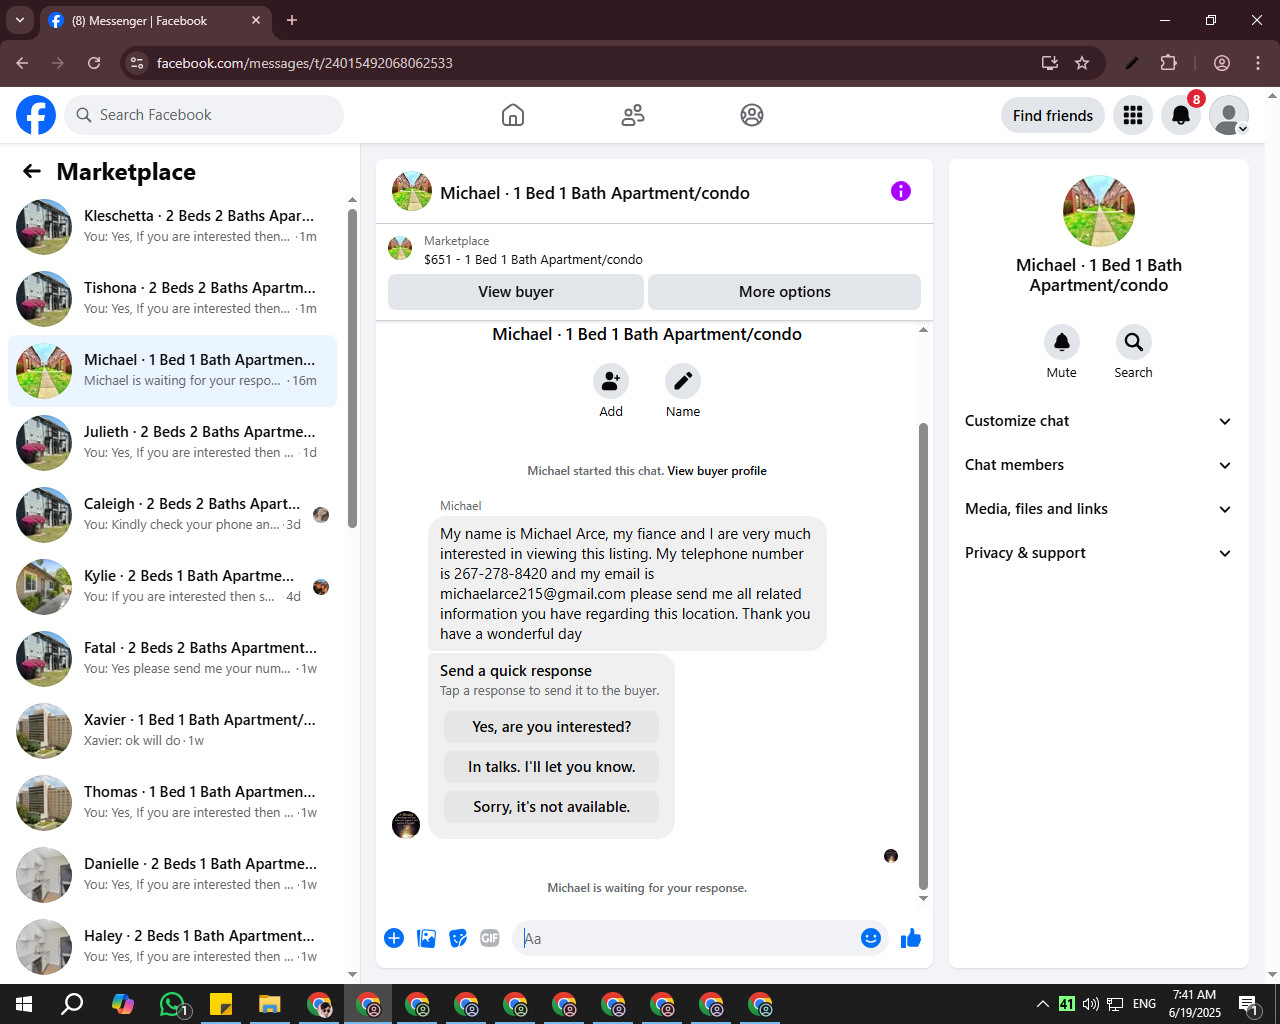Add people to the chat
Image resolution: width=1280 pixels, height=1024 pixels.
(x=611, y=381)
